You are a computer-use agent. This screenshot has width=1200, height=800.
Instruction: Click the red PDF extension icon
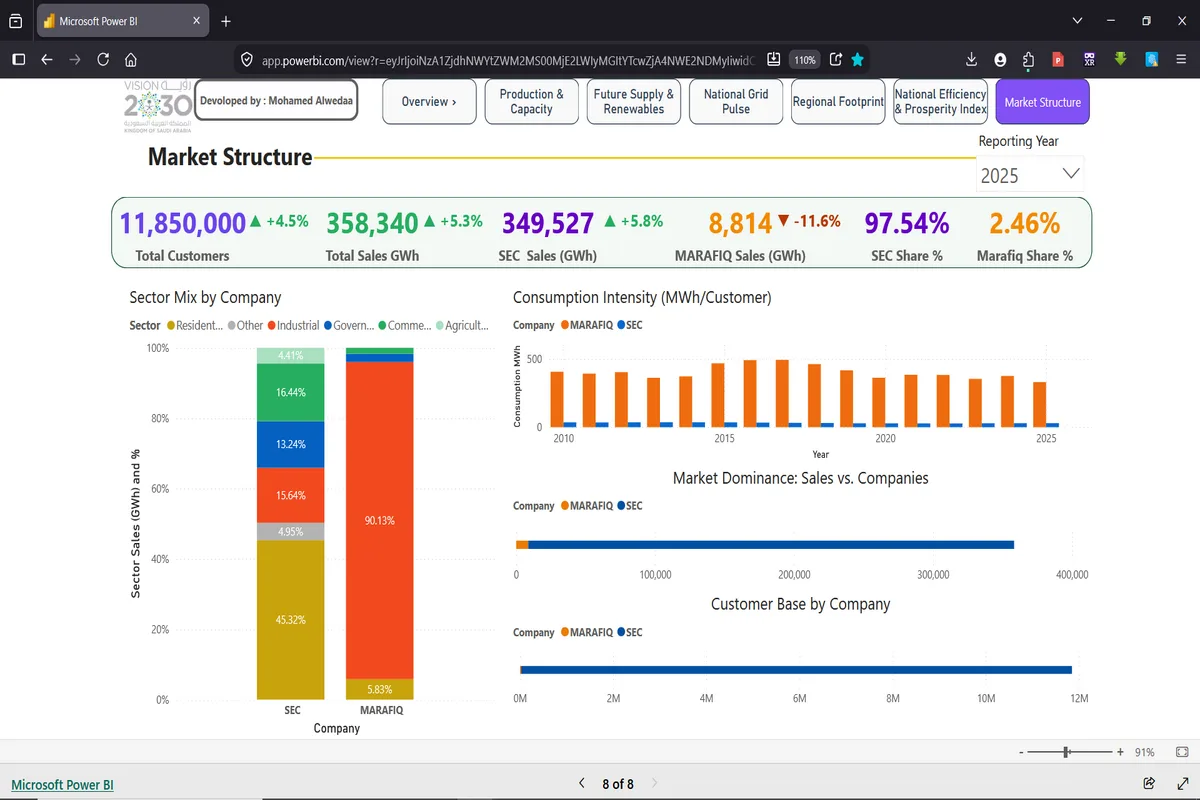click(x=1058, y=60)
